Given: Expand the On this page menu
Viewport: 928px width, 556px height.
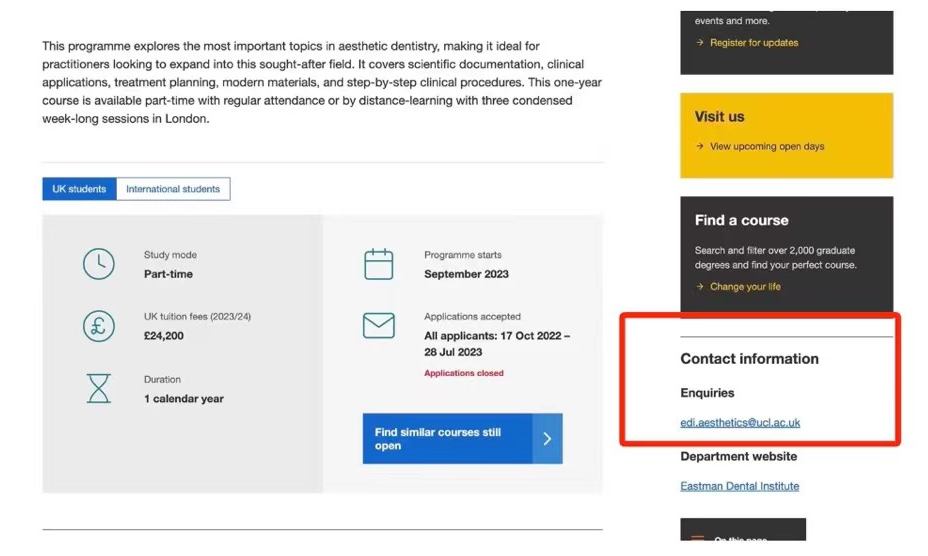Looking at the screenshot, I should [742, 536].
